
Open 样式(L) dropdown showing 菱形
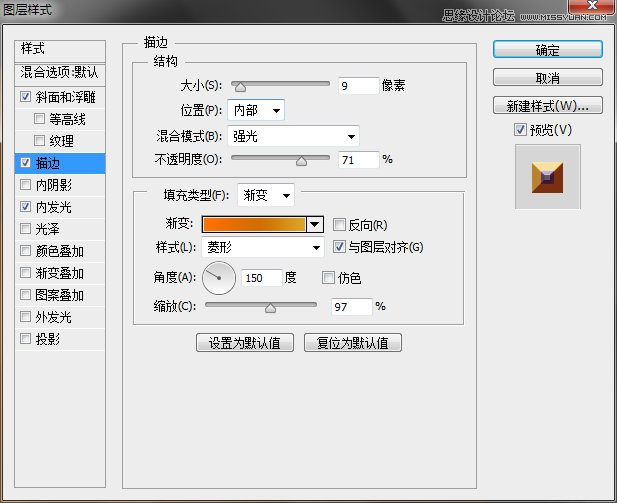coord(263,247)
